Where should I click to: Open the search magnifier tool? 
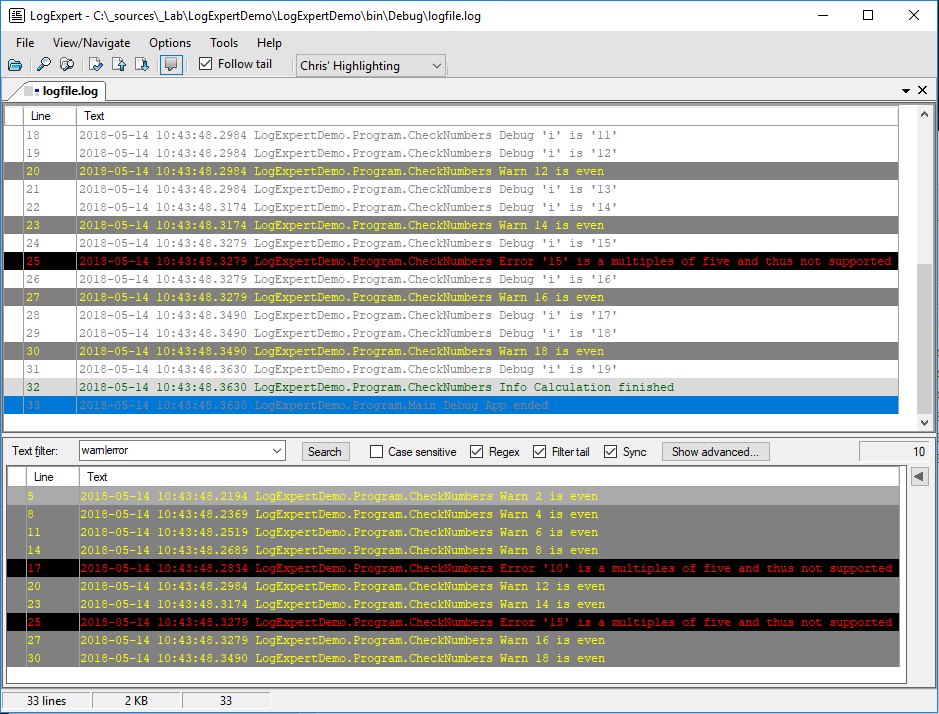(44, 65)
